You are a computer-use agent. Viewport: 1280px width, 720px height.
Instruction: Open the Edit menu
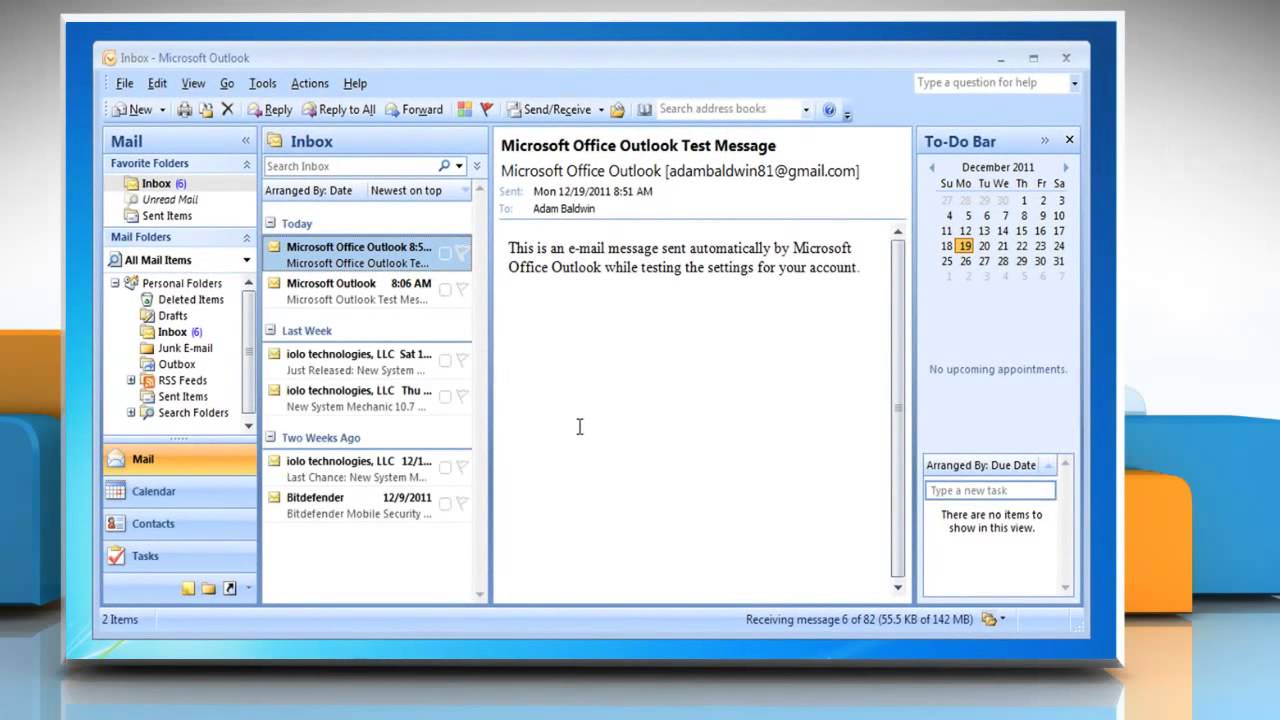pyautogui.click(x=157, y=84)
